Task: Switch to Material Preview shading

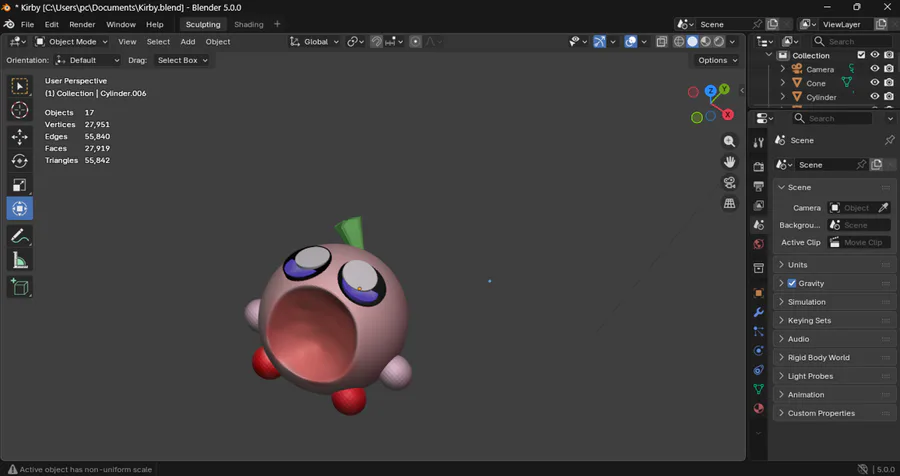Action: 705,41
